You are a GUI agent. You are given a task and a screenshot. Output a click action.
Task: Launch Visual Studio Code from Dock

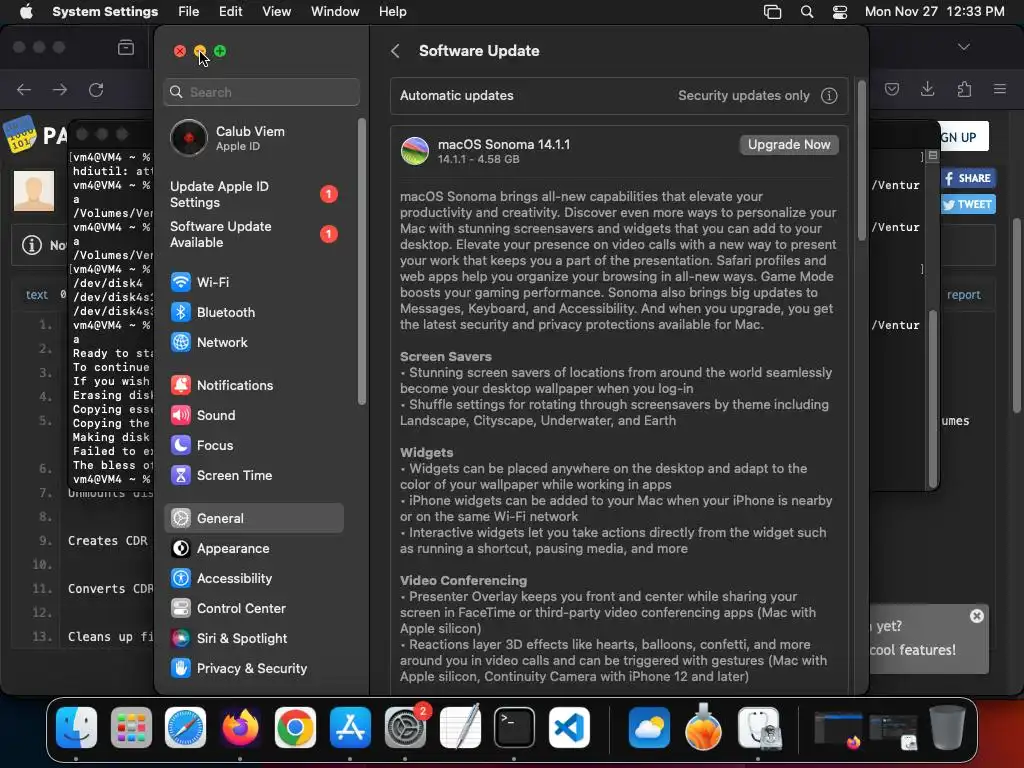click(569, 727)
